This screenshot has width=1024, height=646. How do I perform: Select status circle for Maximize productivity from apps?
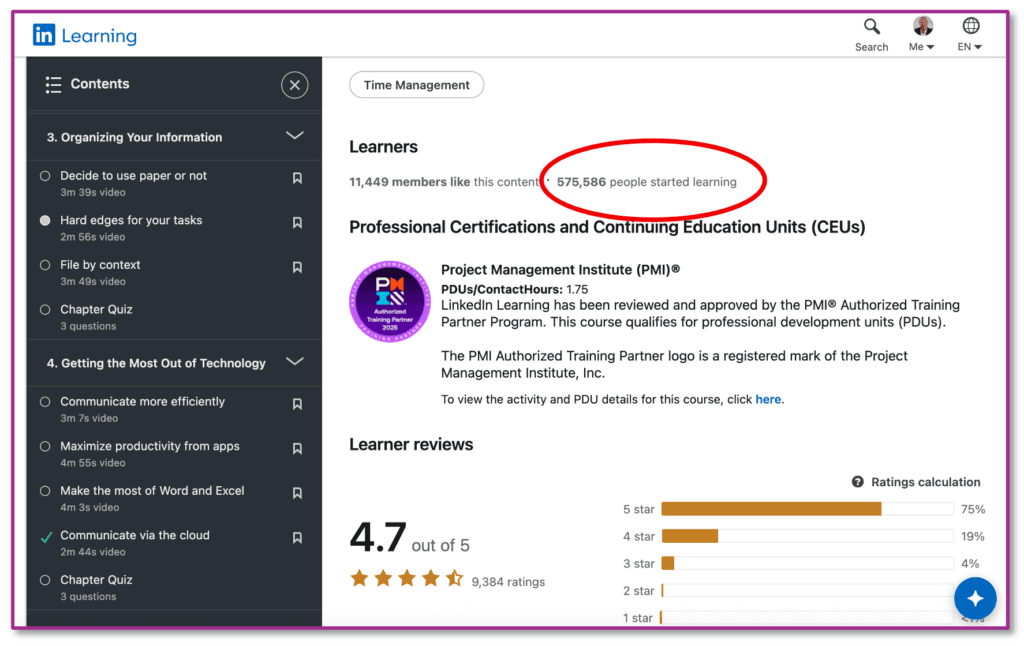pyautogui.click(x=45, y=446)
